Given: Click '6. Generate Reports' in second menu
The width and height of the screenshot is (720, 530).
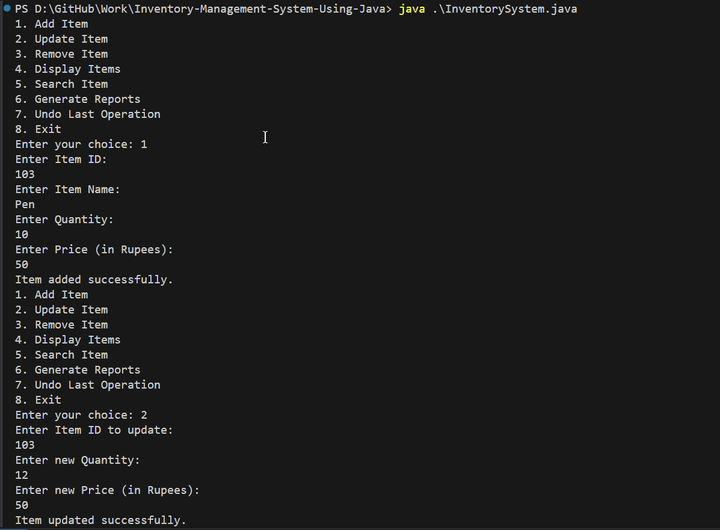Looking at the screenshot, I should (78, 370).
